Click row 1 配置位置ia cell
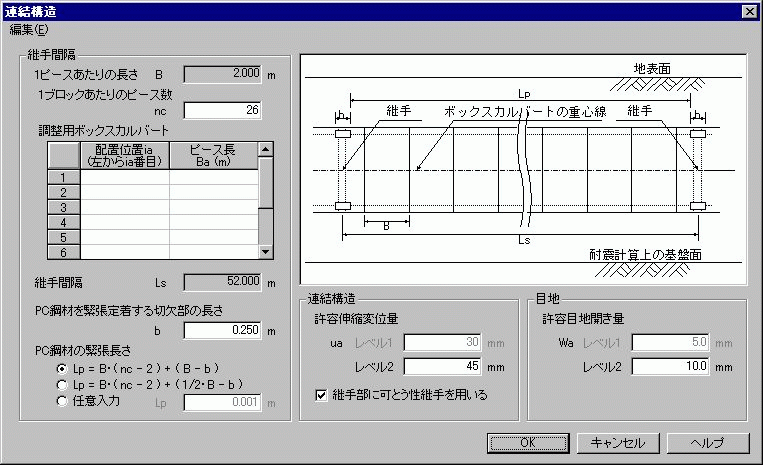 coord(125,177)
